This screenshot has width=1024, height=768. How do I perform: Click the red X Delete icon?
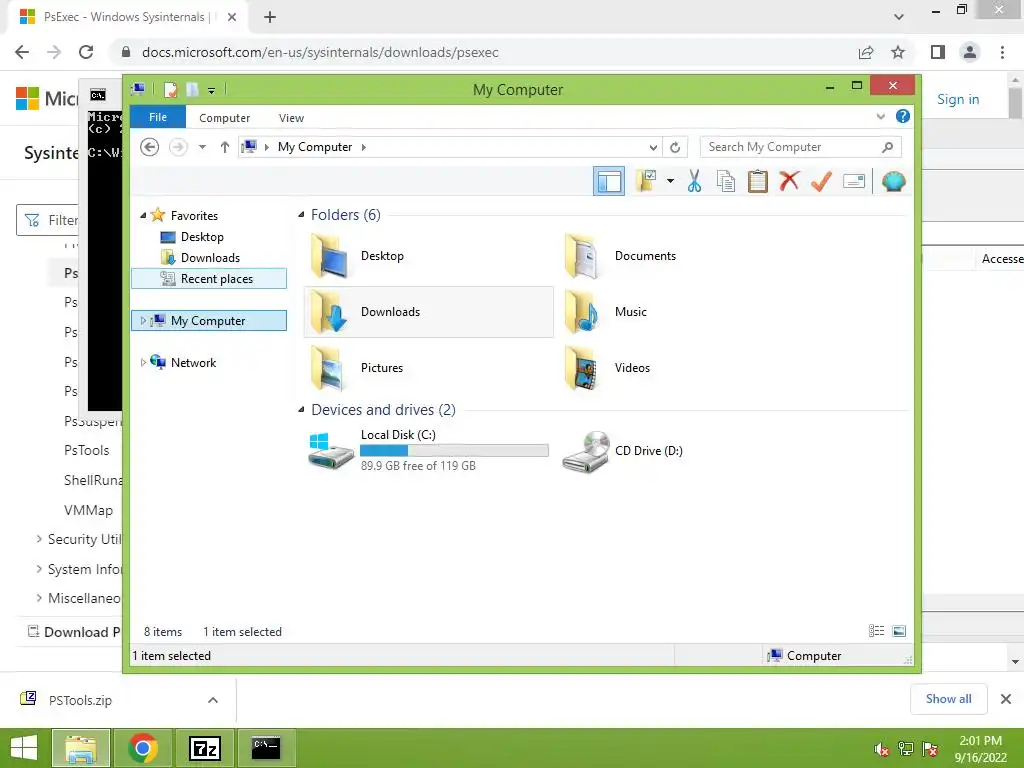(789, 181)
